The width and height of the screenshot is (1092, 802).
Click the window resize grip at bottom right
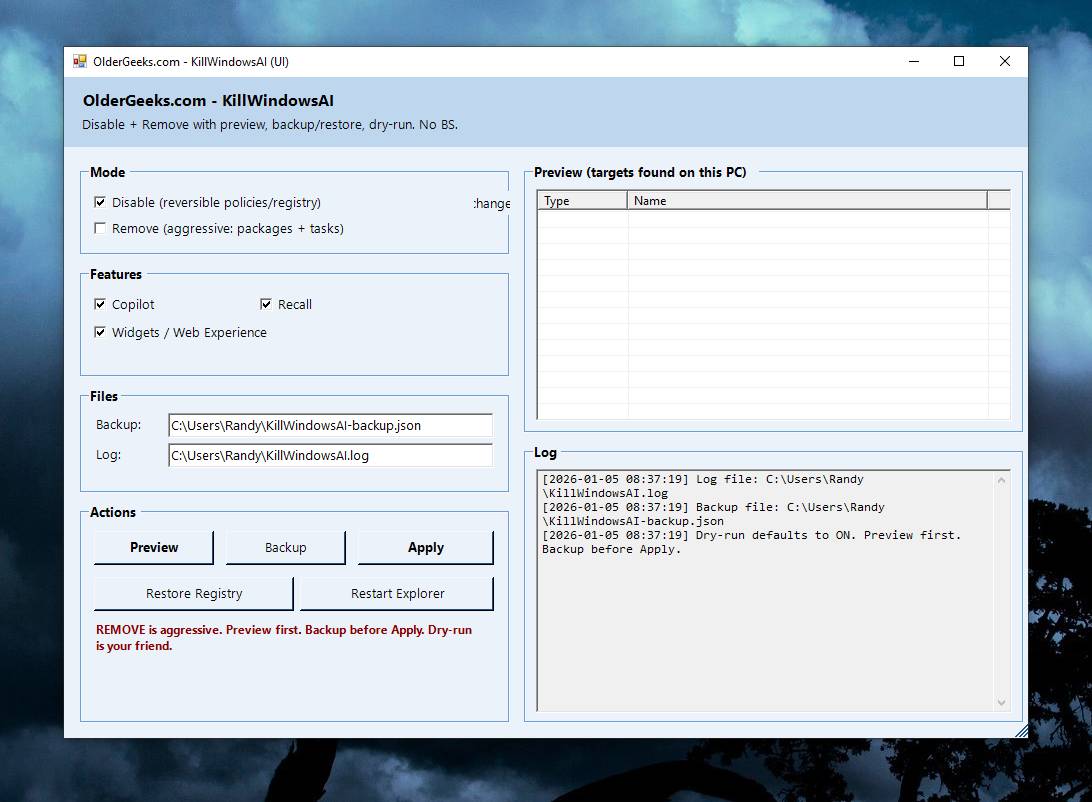(x=1022, y=731)
